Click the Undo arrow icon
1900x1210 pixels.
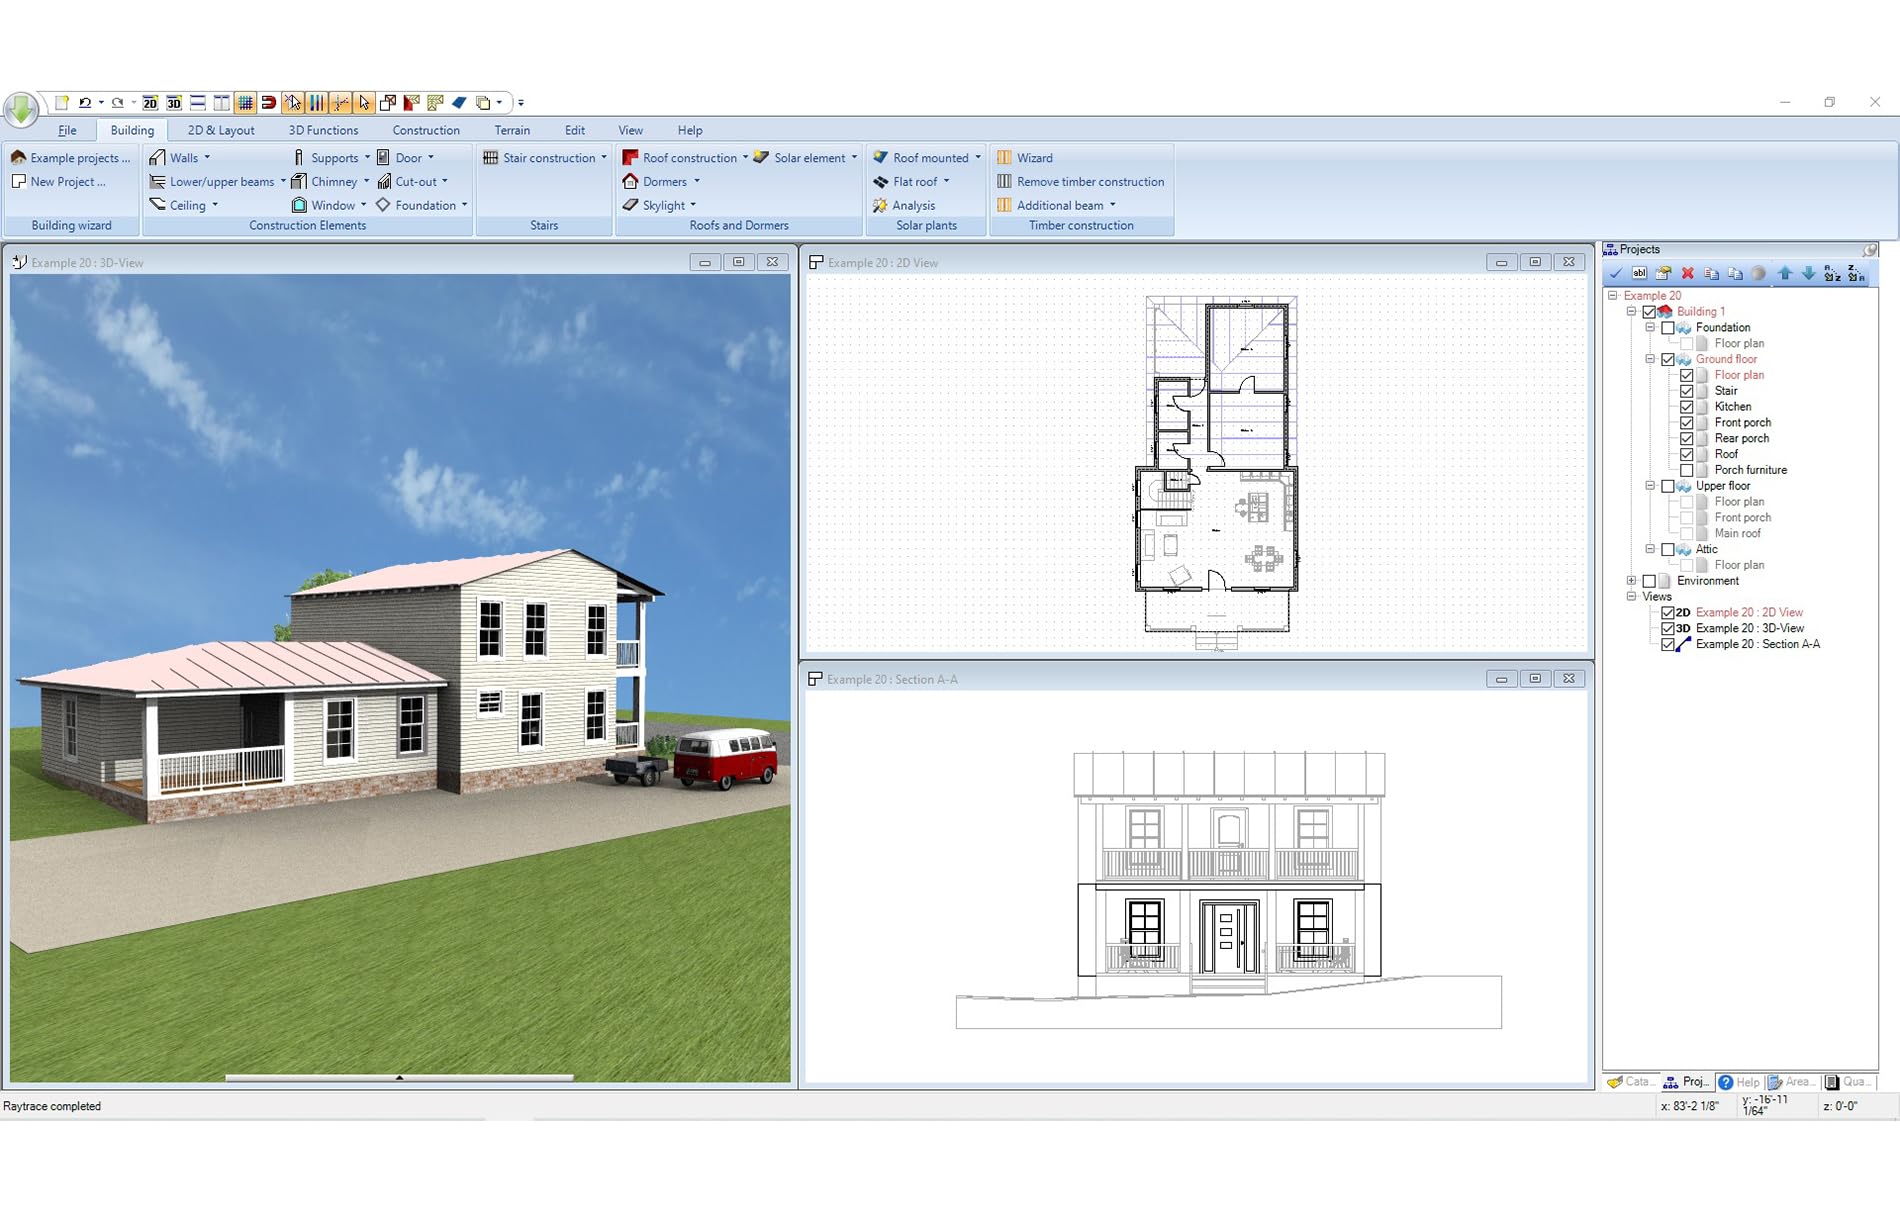click(x=85, y=103)
